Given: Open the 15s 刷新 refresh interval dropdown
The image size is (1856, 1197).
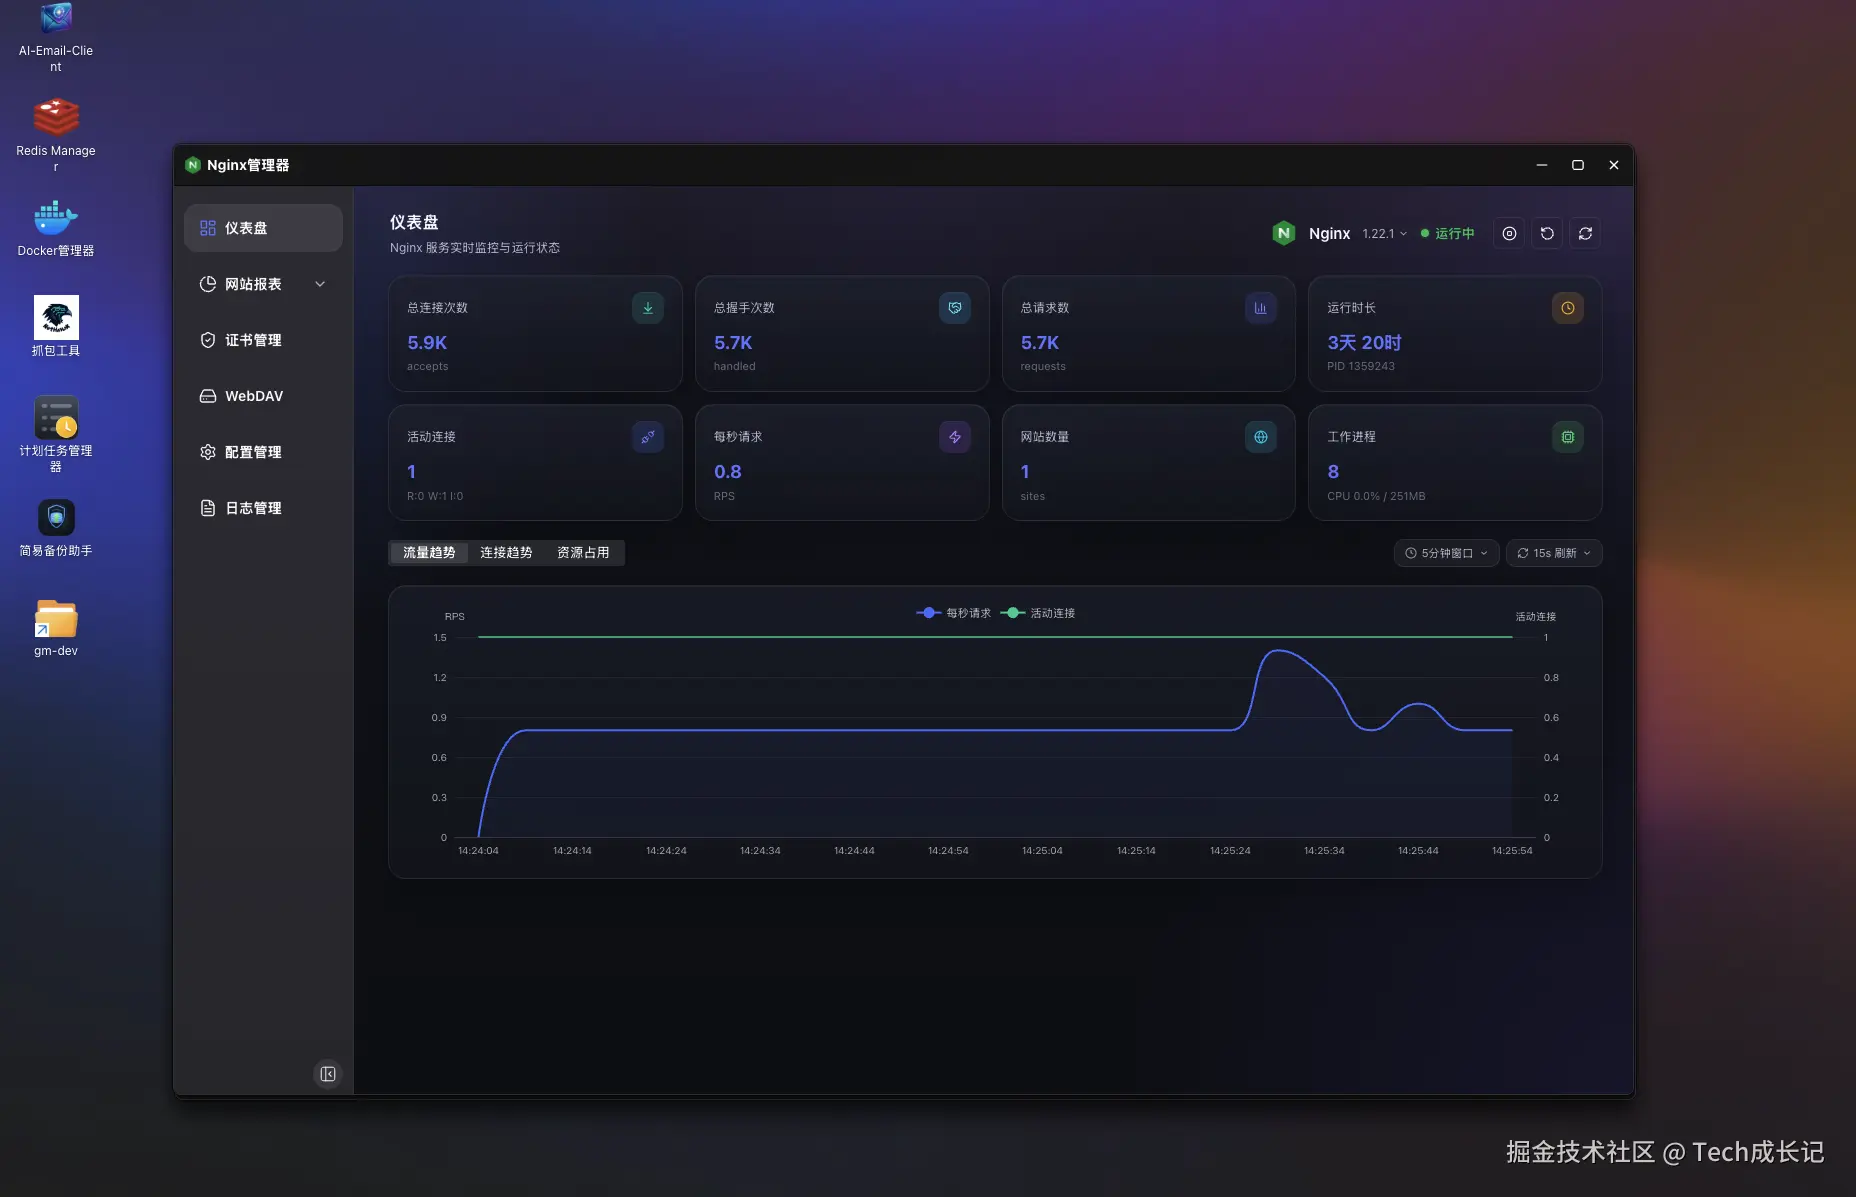Looking at the screenshot, I should 1554,553.
